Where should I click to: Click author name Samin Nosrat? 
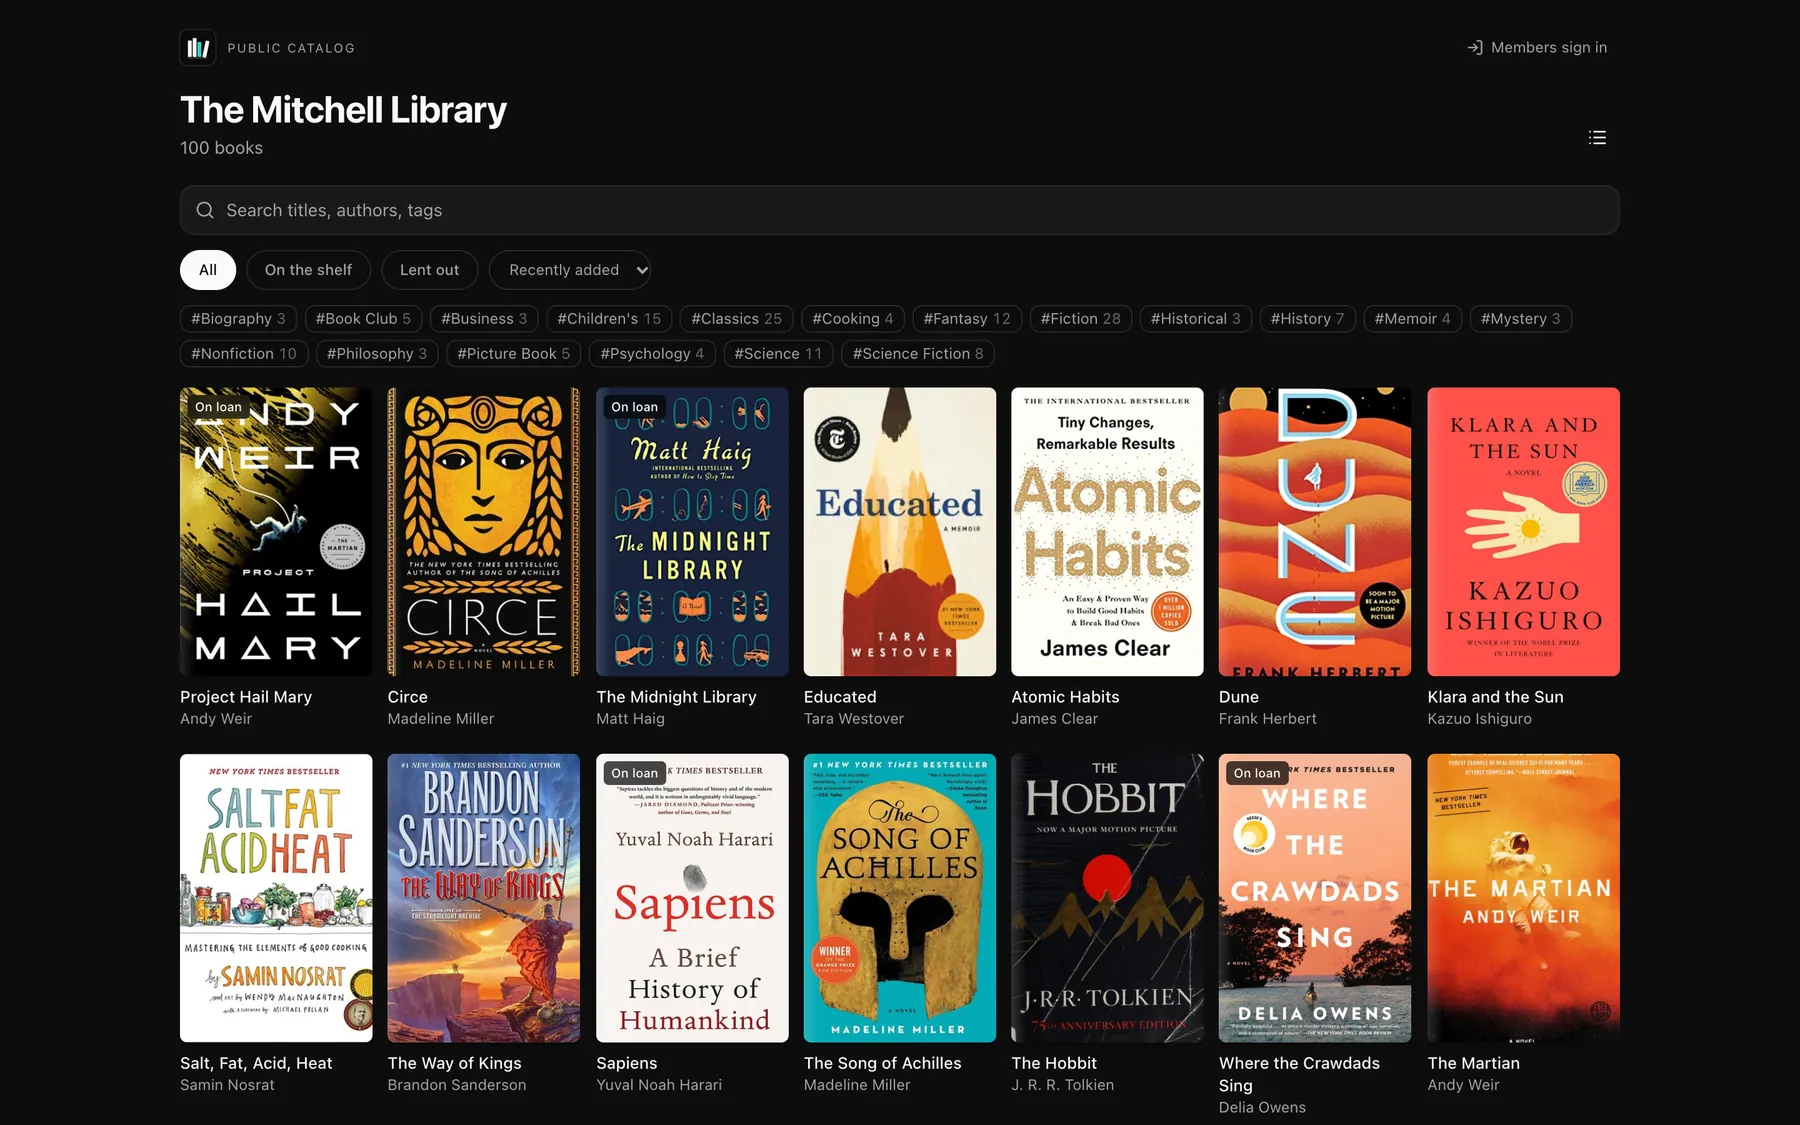pos(227,1085)
